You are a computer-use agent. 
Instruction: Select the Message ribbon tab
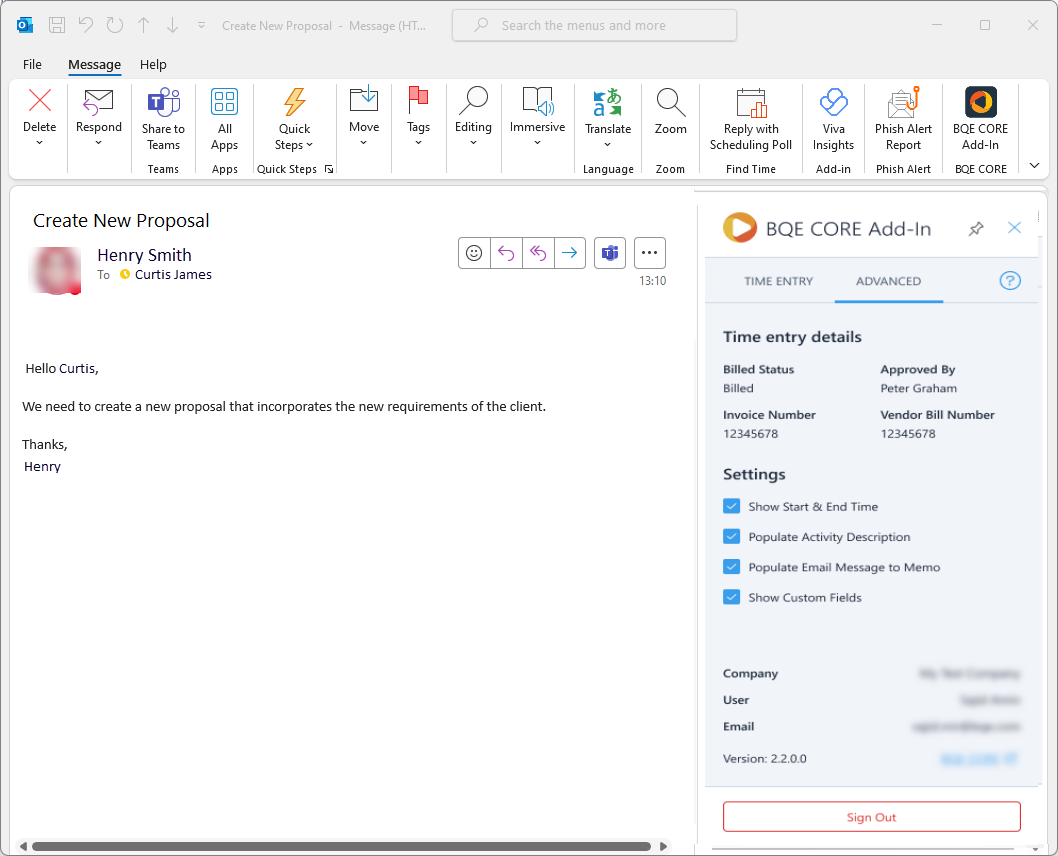[x=94, y=65]
